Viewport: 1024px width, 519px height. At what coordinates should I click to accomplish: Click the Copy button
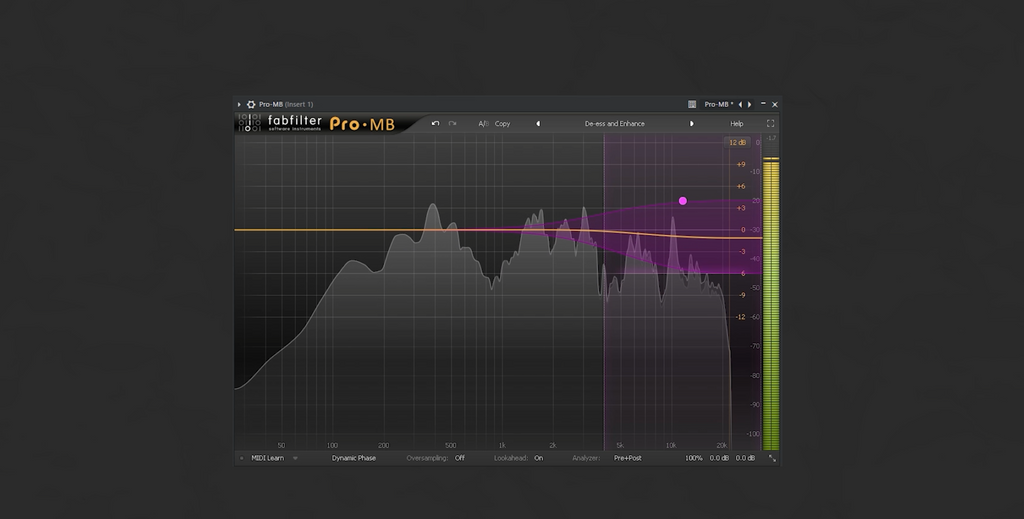coord(502,123)
